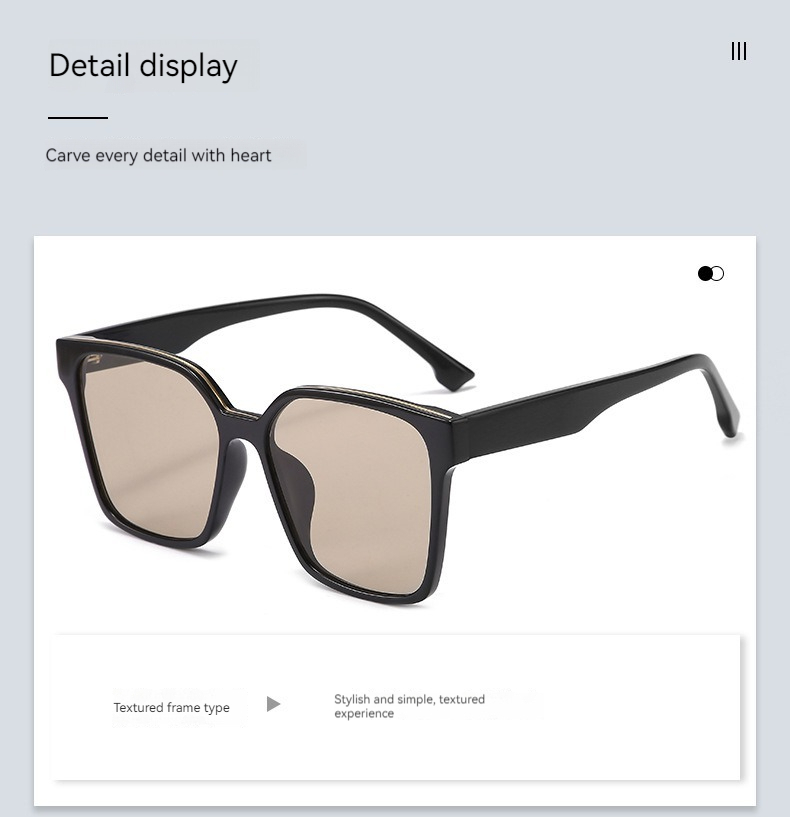
Task: Click the three vertical bars icon
Action: [x=738, y=51]
